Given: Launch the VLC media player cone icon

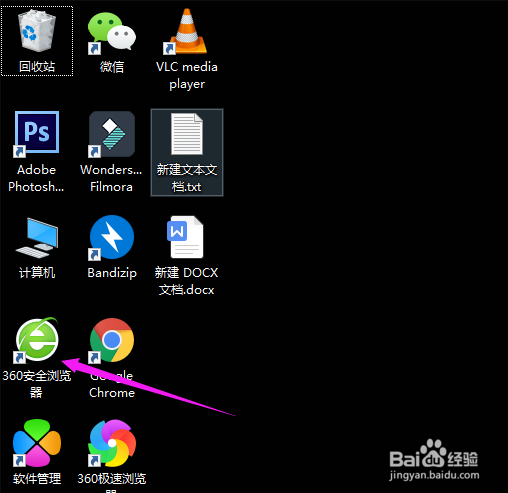Looking at the screenshot, I should pyautogui.click(x=186, y=32).
